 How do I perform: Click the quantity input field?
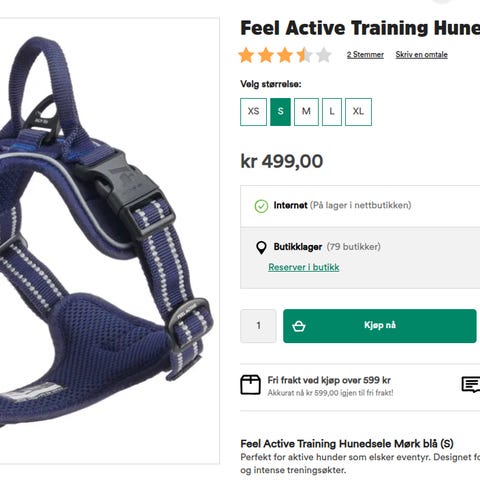258,326
